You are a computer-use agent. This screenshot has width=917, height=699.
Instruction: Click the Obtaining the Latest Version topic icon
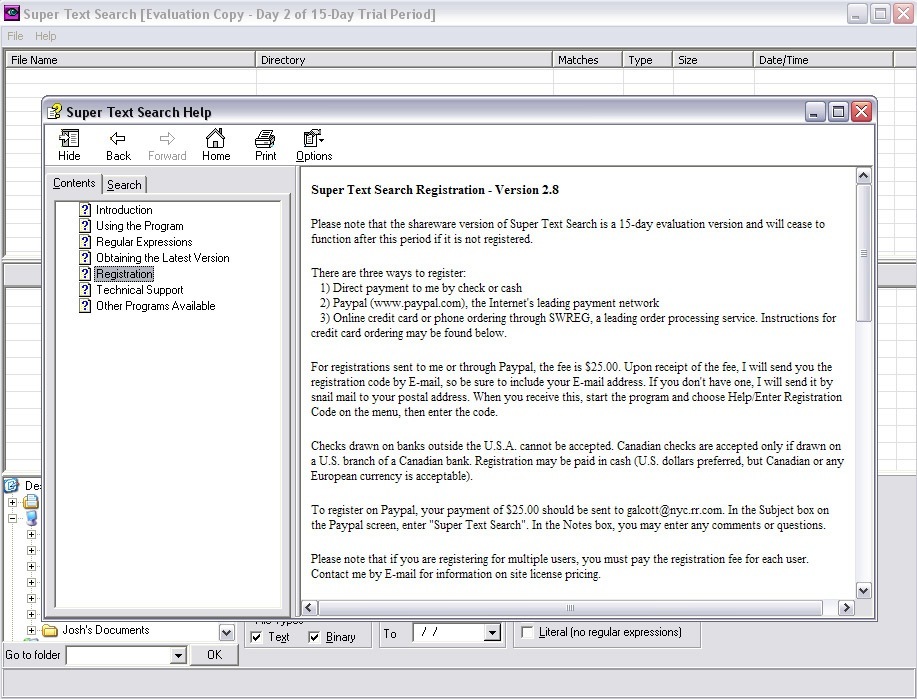(85, 257)
